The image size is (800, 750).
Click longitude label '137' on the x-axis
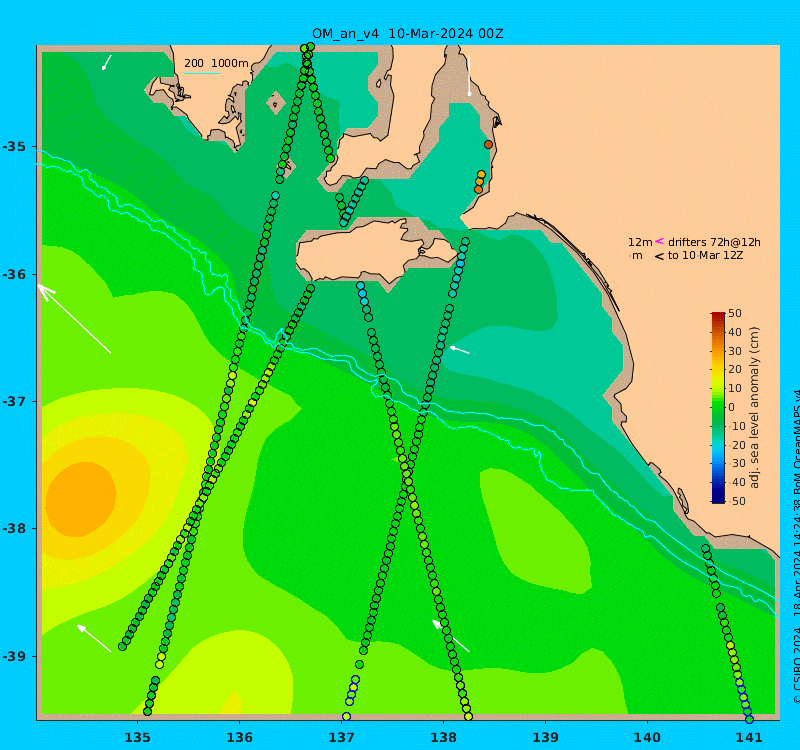tap(341, 737)
